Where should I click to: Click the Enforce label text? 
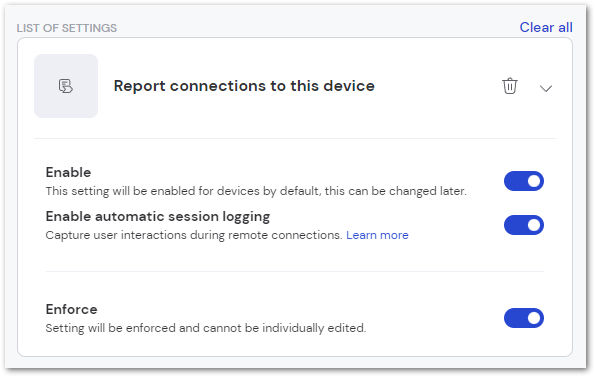tap(71, 309)
